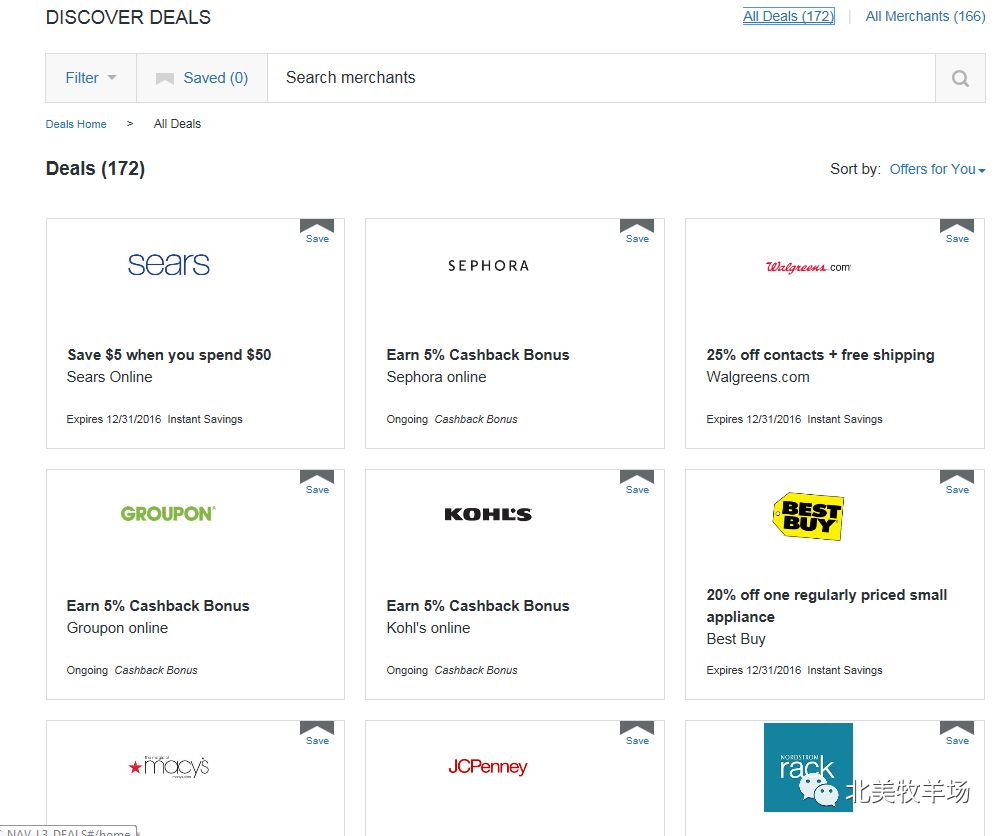The height and width of the screenshot is (836, 1003).
Task: Click Kohl's online merchant text
Action: [x=428, y=628]
